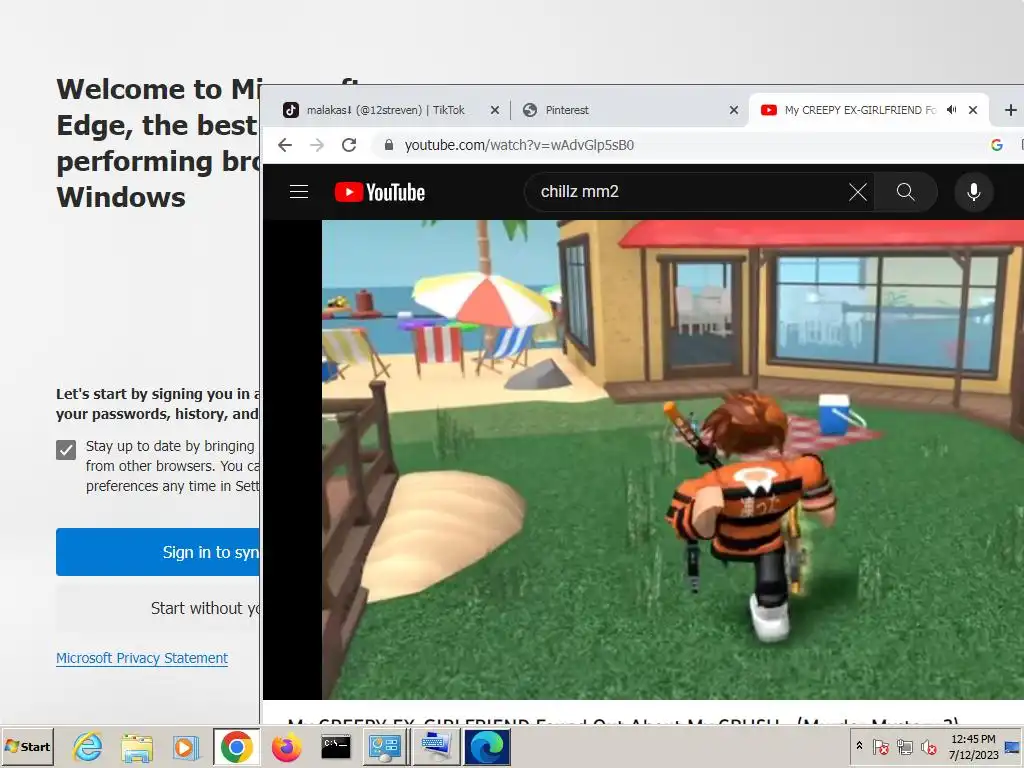Open the keyboard-and-monitor taskbar icon
1024x768 pixels.
[x=435, y=746]
